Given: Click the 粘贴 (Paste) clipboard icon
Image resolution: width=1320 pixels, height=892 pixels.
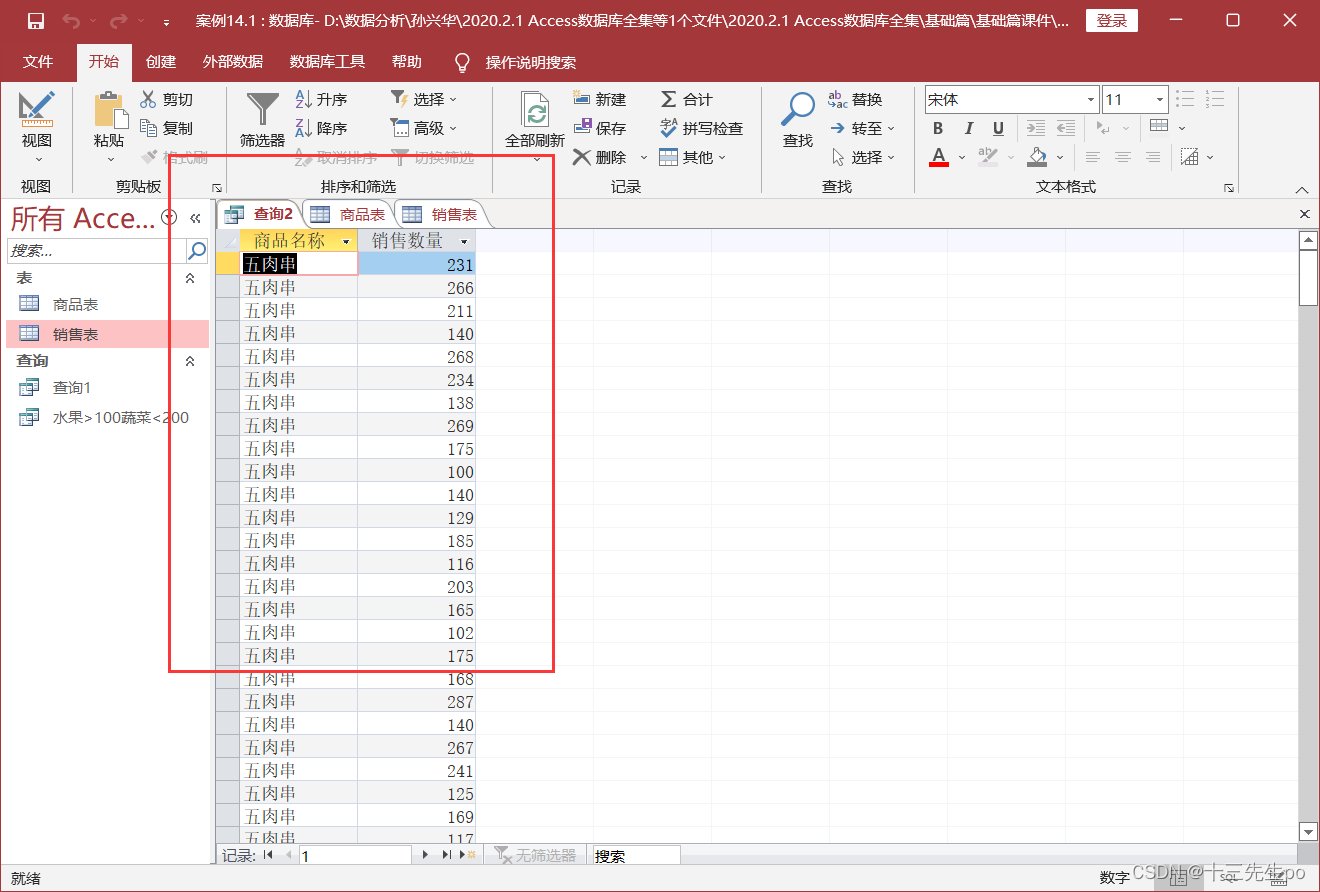Looking at the screenshot, I should 109,110.
